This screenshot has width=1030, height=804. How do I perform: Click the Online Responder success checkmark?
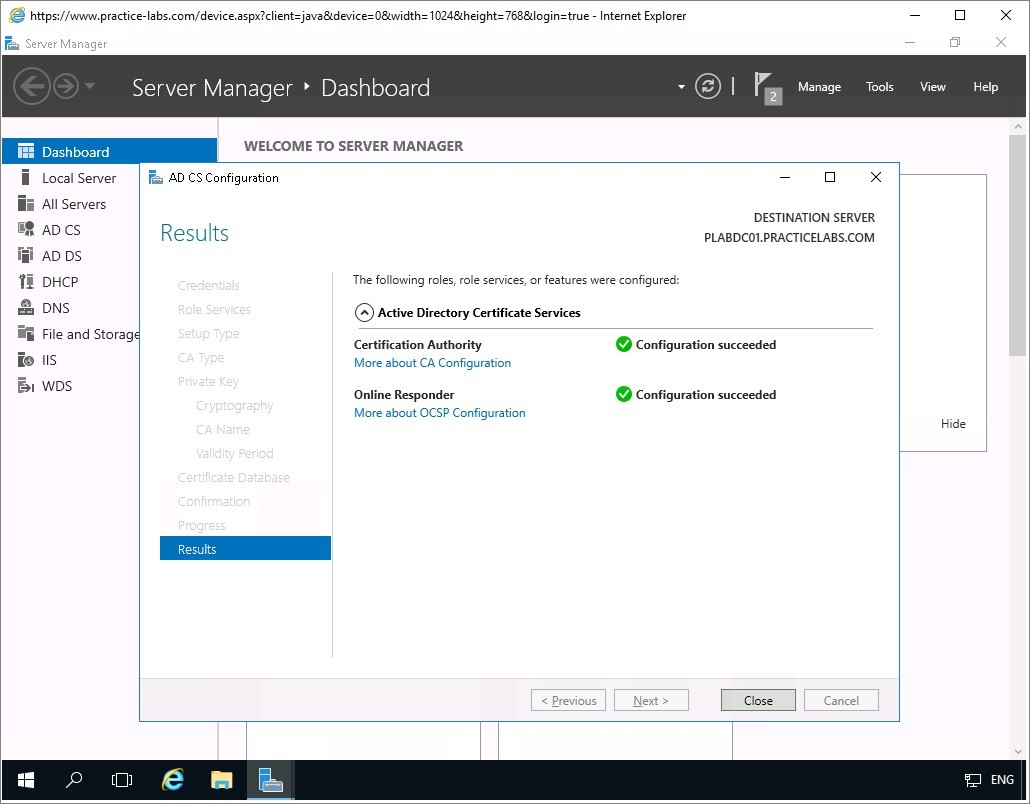click(x=623, y=394)
